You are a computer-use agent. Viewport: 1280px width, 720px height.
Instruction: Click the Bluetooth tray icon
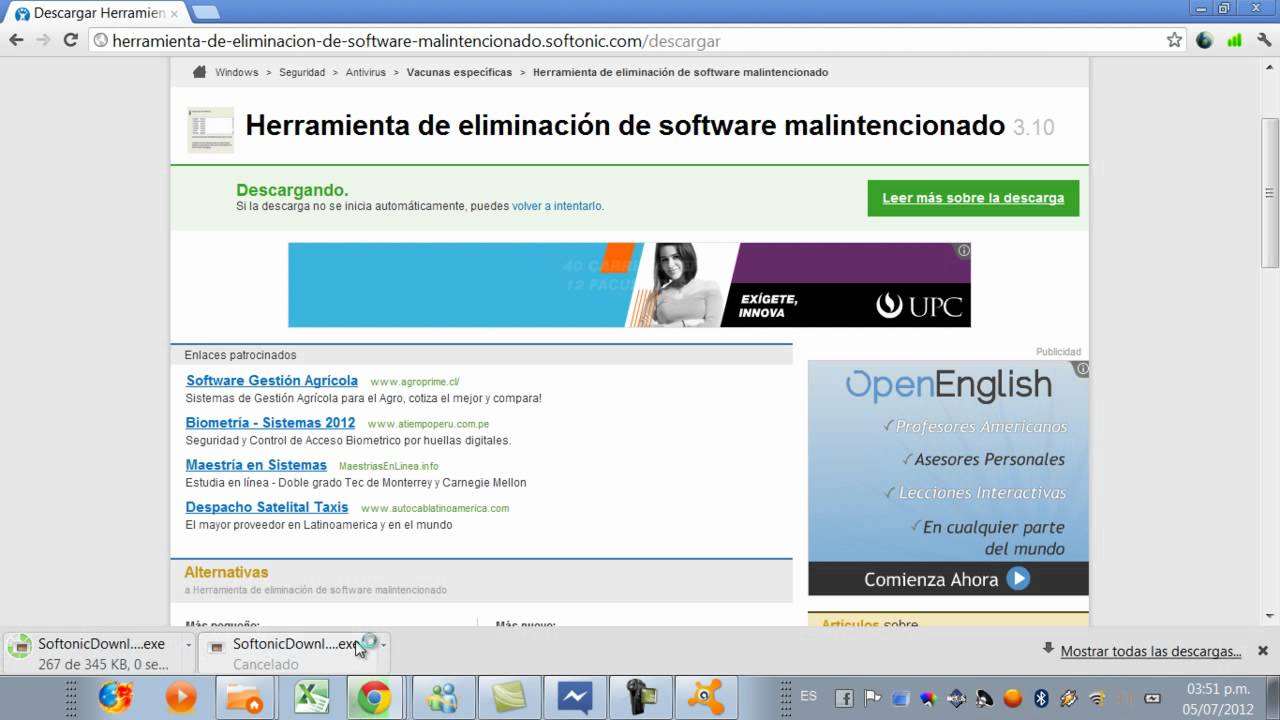click(1040, 698)
